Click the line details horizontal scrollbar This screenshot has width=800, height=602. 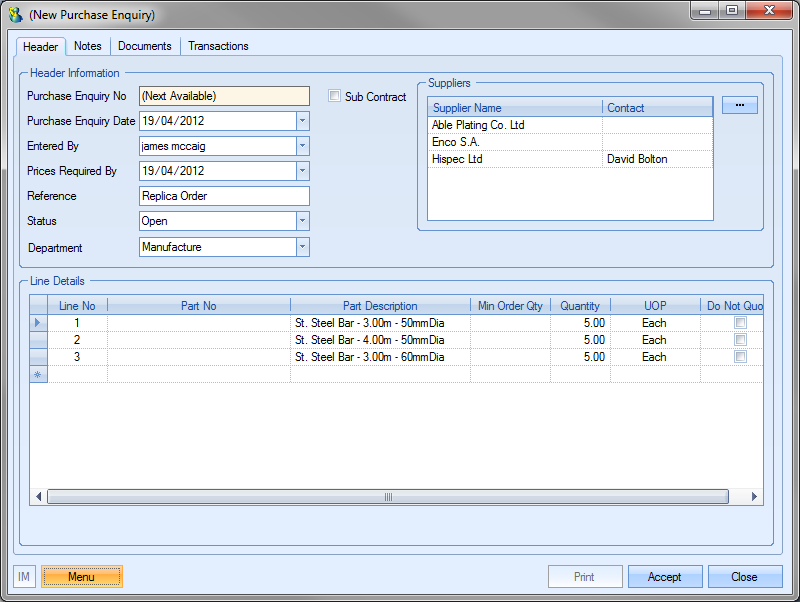click(x=388, y=497)
